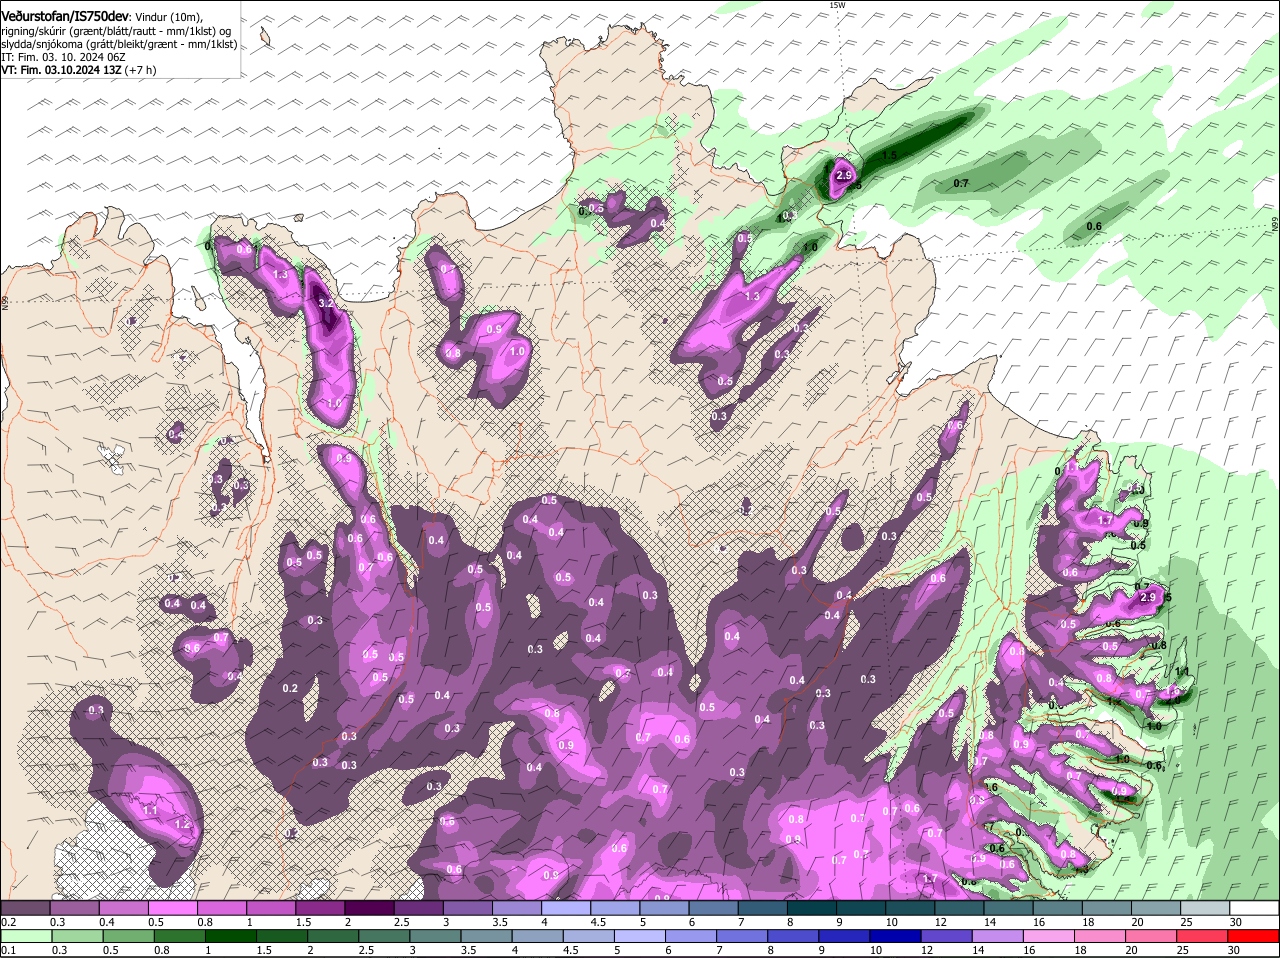
Task: Select the light lavender swatch labeled 4, upper scale
Action: click(x=568, y=907)
